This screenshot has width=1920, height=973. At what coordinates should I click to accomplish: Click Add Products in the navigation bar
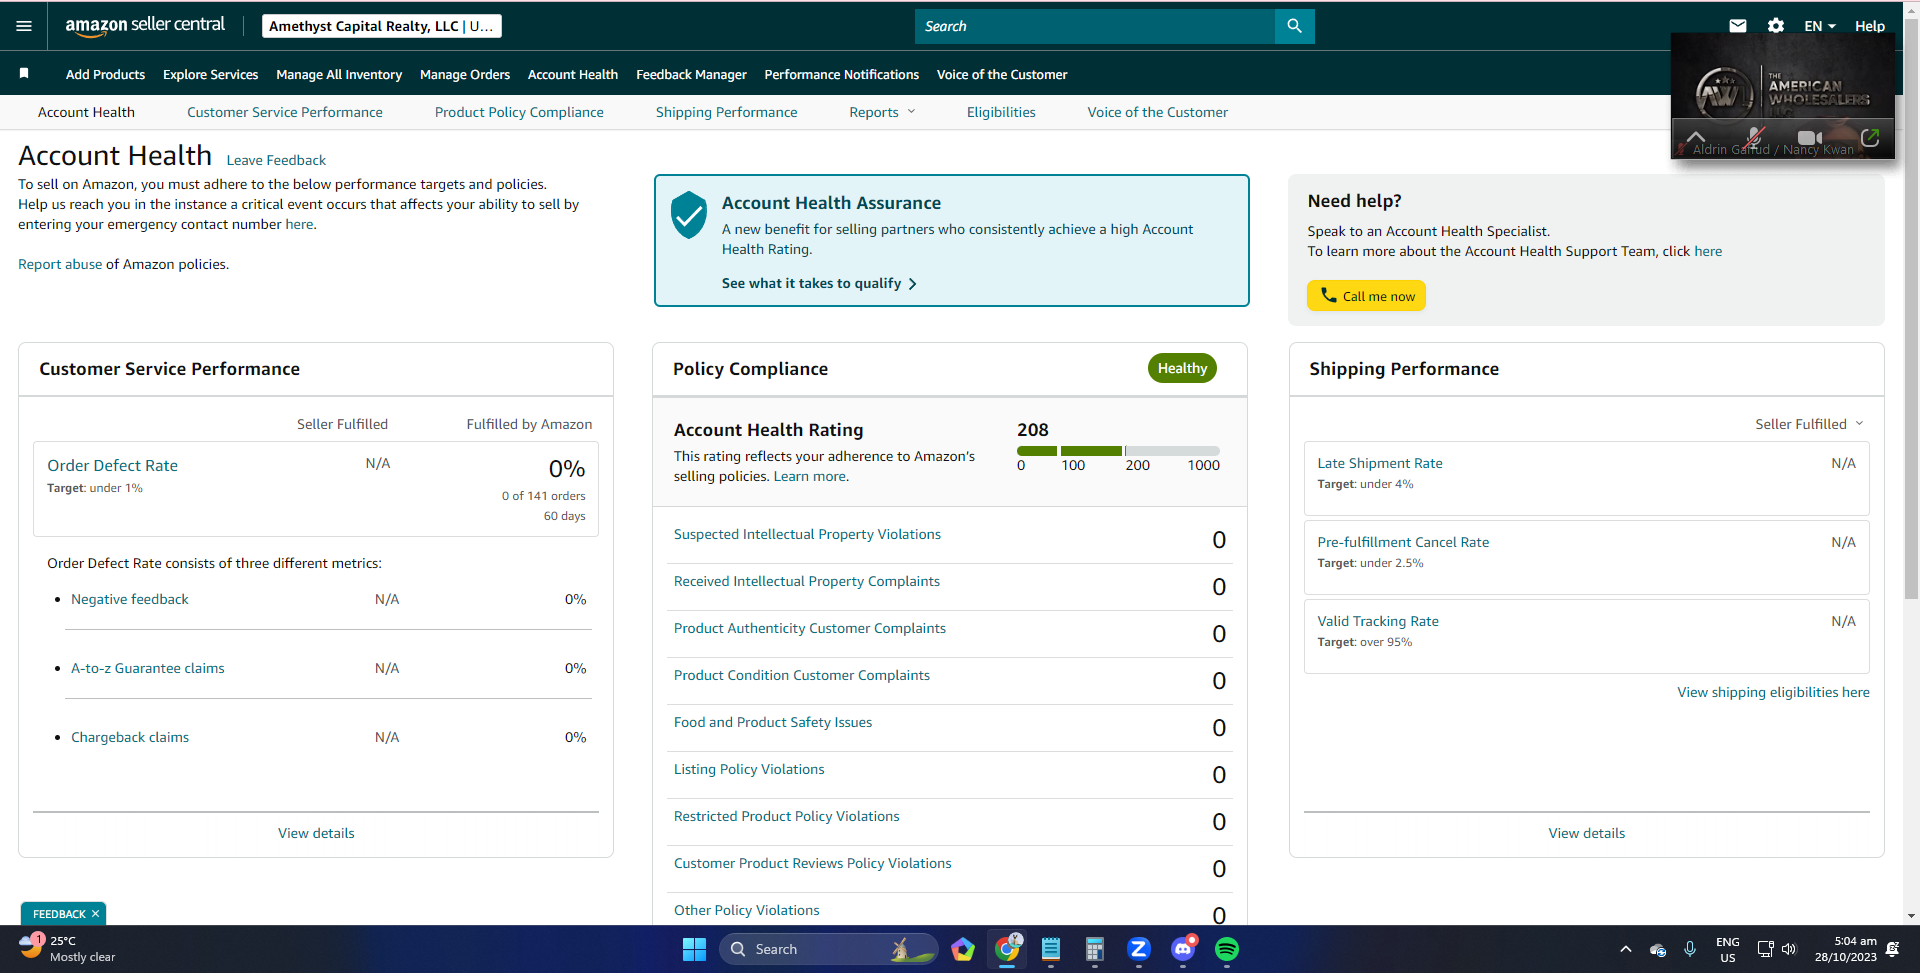[105, 74]
